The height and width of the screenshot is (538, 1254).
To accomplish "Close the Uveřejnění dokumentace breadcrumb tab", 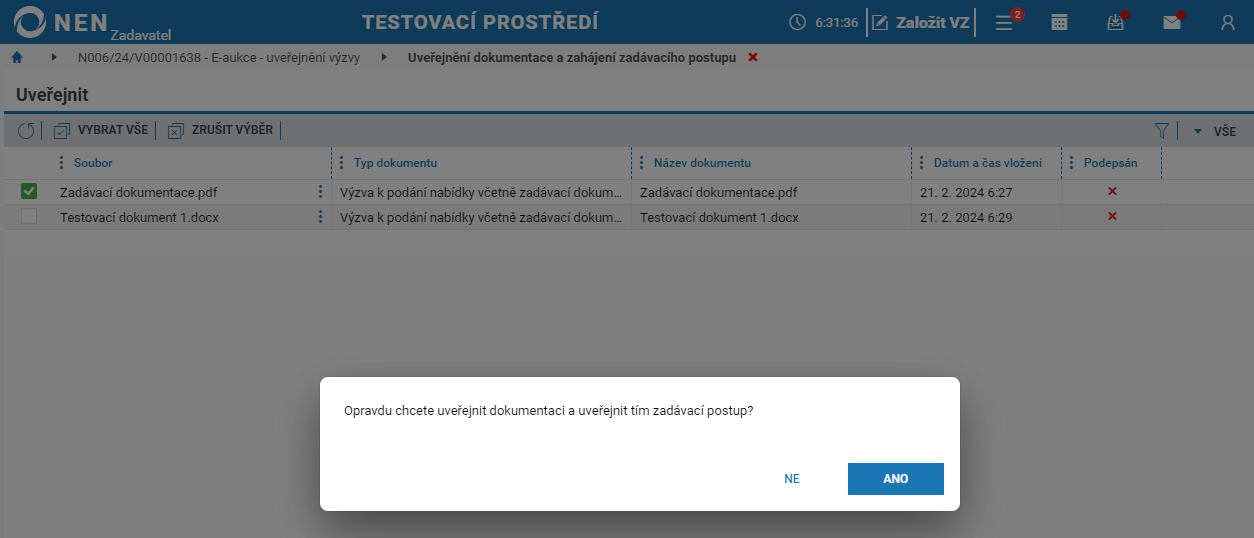I will (753, 58).
